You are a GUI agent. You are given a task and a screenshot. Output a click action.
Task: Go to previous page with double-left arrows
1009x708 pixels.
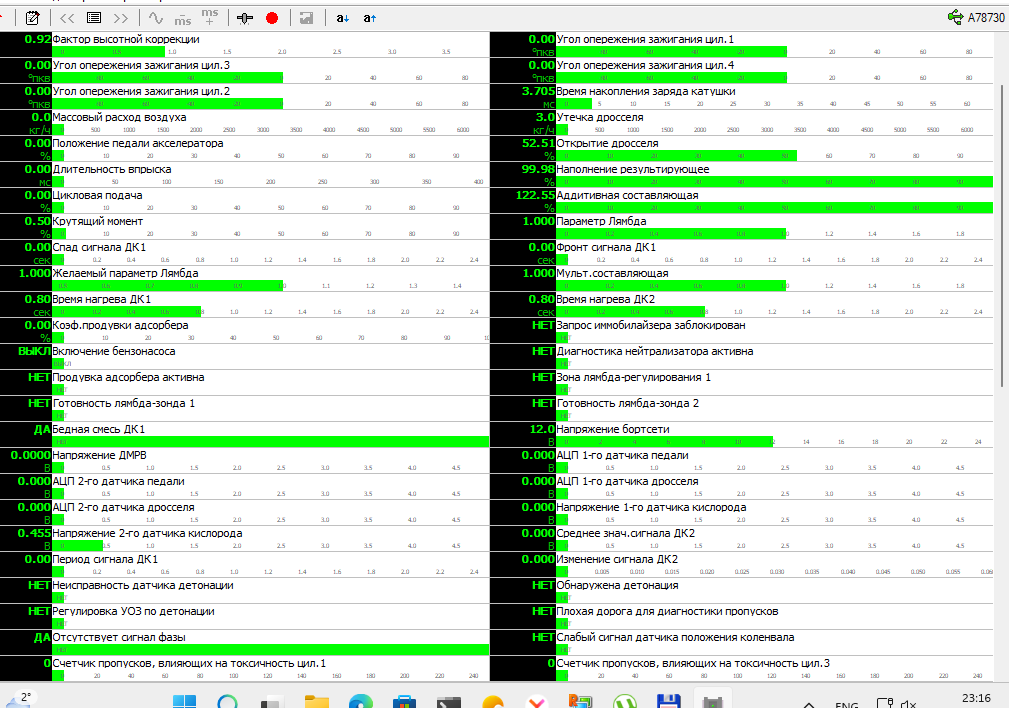(x=67, y=18)
